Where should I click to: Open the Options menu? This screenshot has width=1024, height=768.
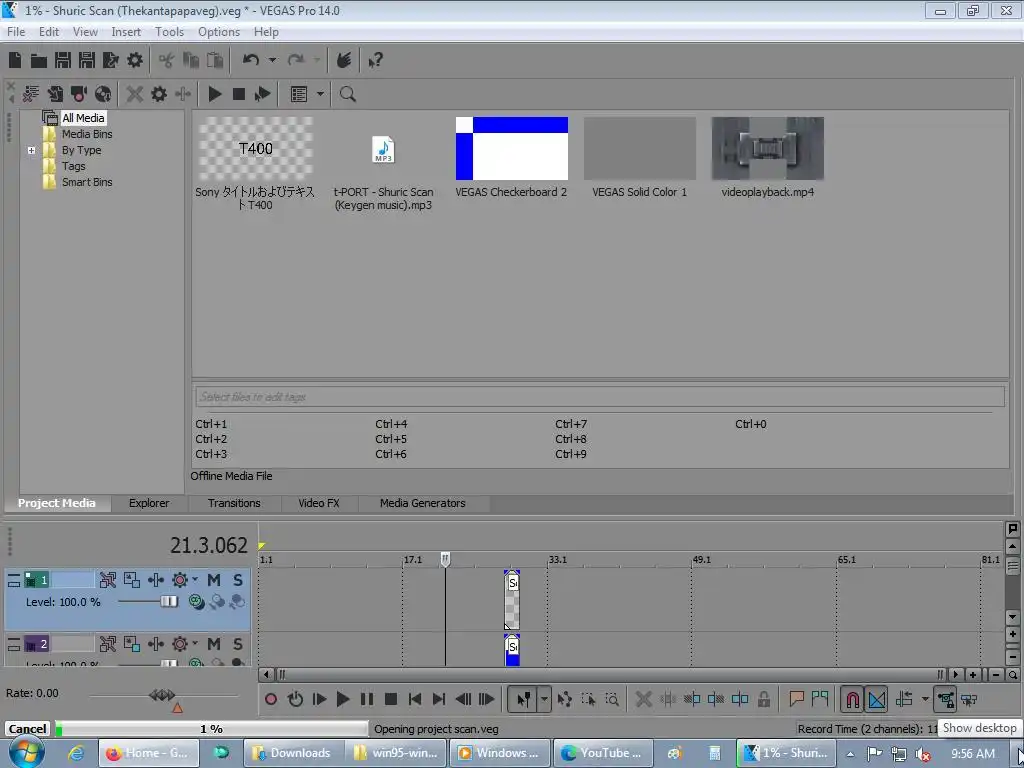pos(219,31)
